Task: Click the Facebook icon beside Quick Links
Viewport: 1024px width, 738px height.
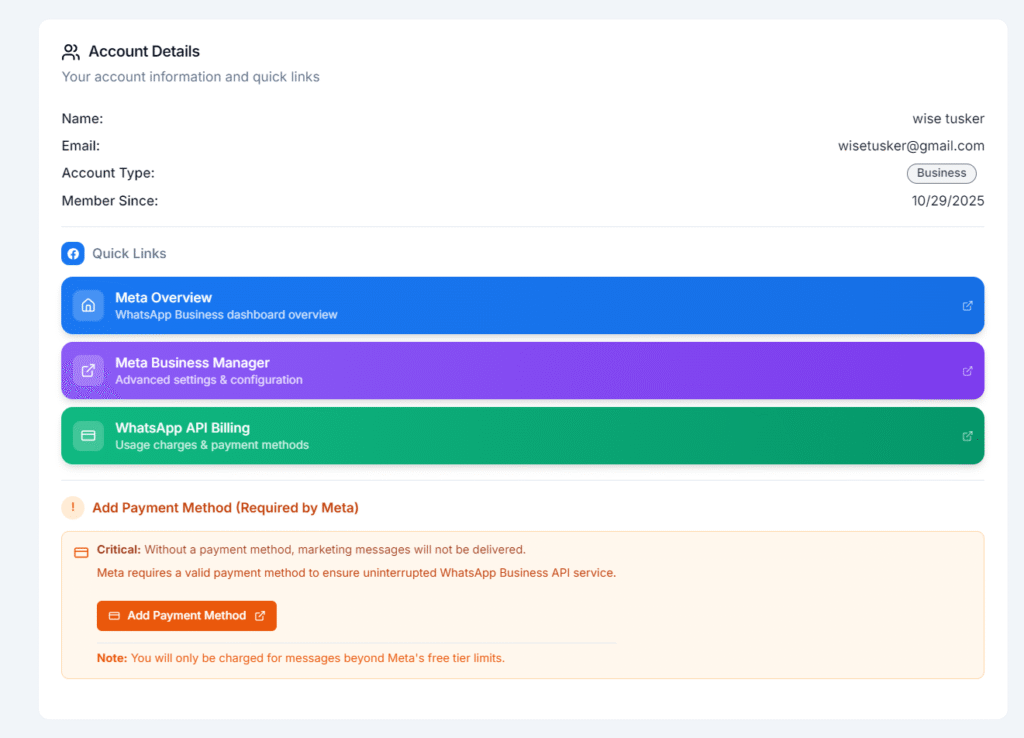Action: (x=73, y=254)
